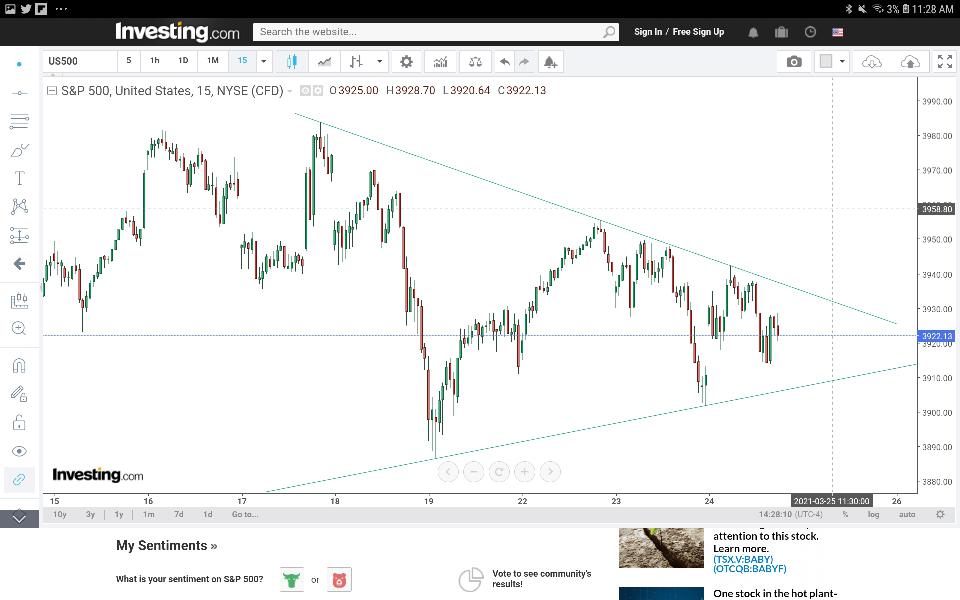Open the Go to... date option
Screen dimensions: 960x600
pos(244,514)
